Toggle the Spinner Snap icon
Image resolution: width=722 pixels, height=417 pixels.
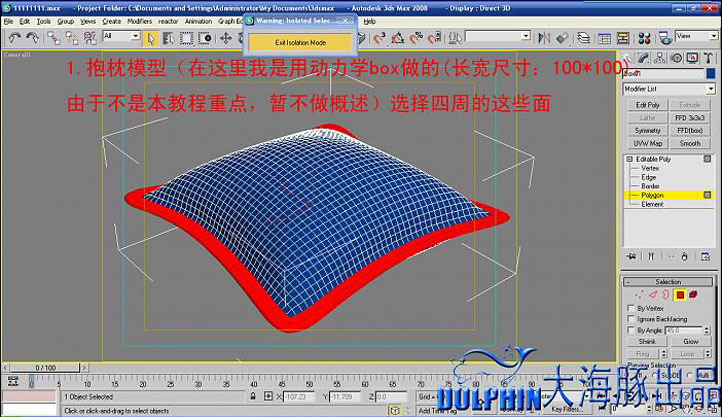pyautogui.click(x=434, y=38)
